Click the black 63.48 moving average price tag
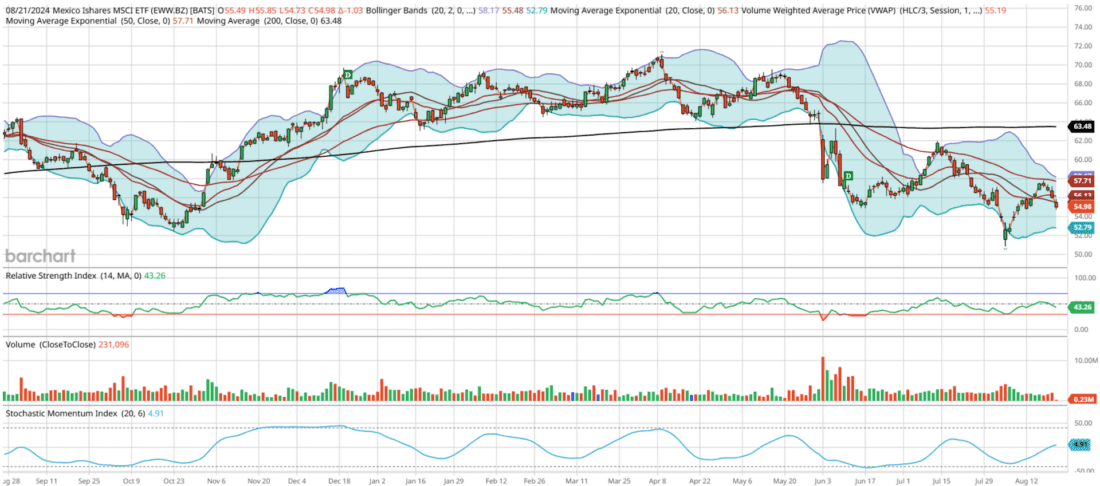 pos(1081,126)
